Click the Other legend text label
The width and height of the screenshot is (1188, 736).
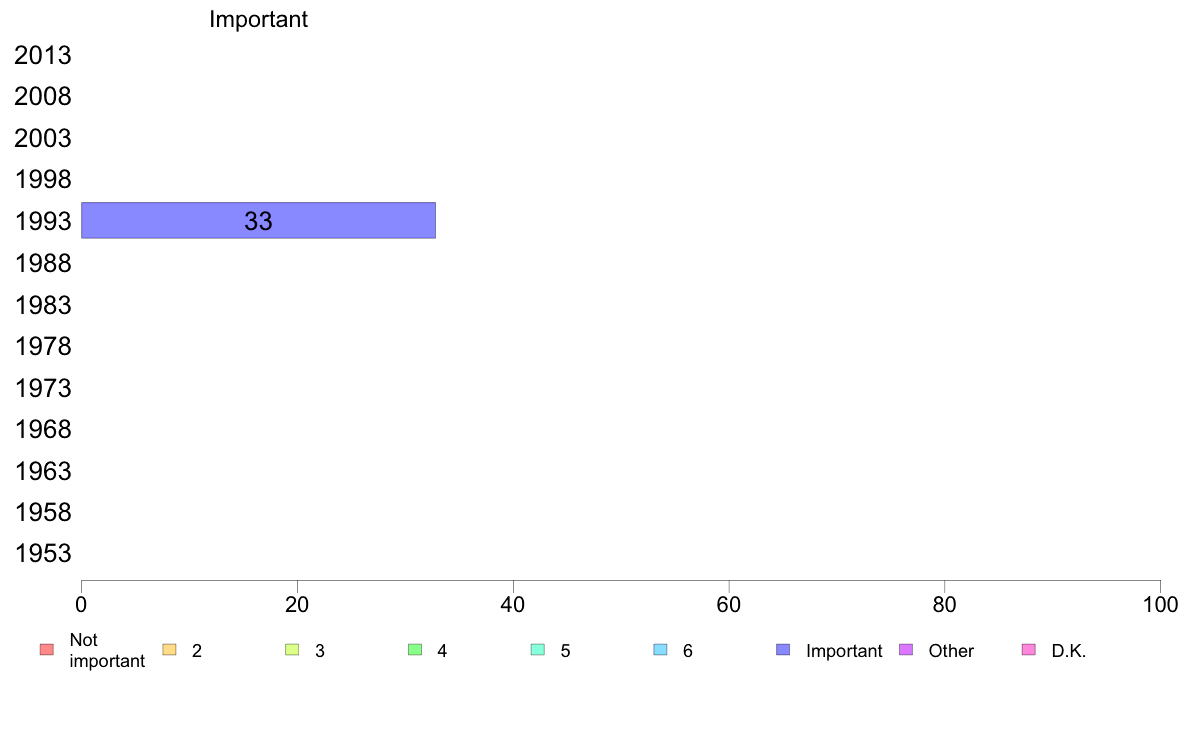[x=951, y=651]
